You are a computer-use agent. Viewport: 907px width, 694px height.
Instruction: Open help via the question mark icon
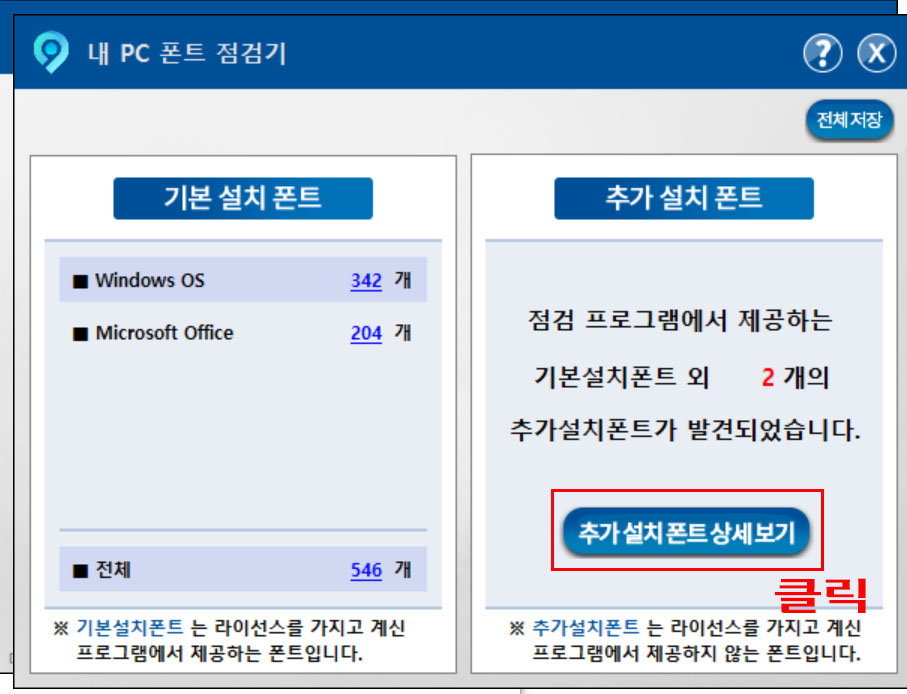point(823,53)
